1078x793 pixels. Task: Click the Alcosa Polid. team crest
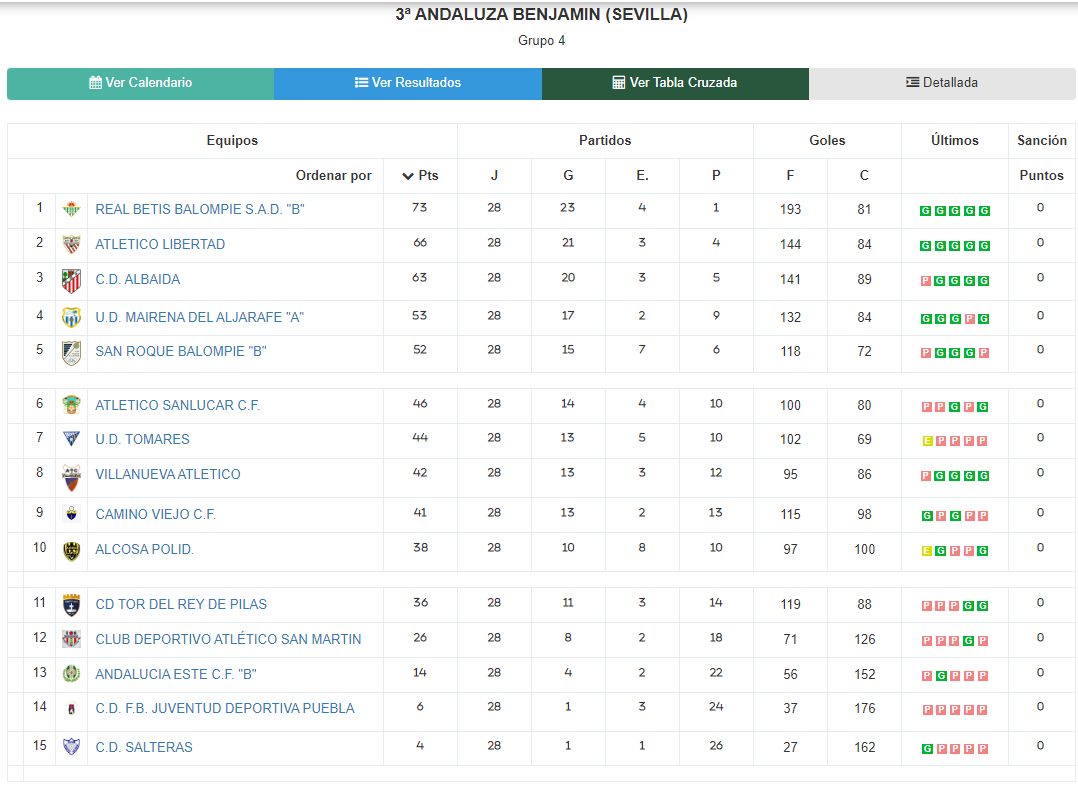click(x=72, y=551)
